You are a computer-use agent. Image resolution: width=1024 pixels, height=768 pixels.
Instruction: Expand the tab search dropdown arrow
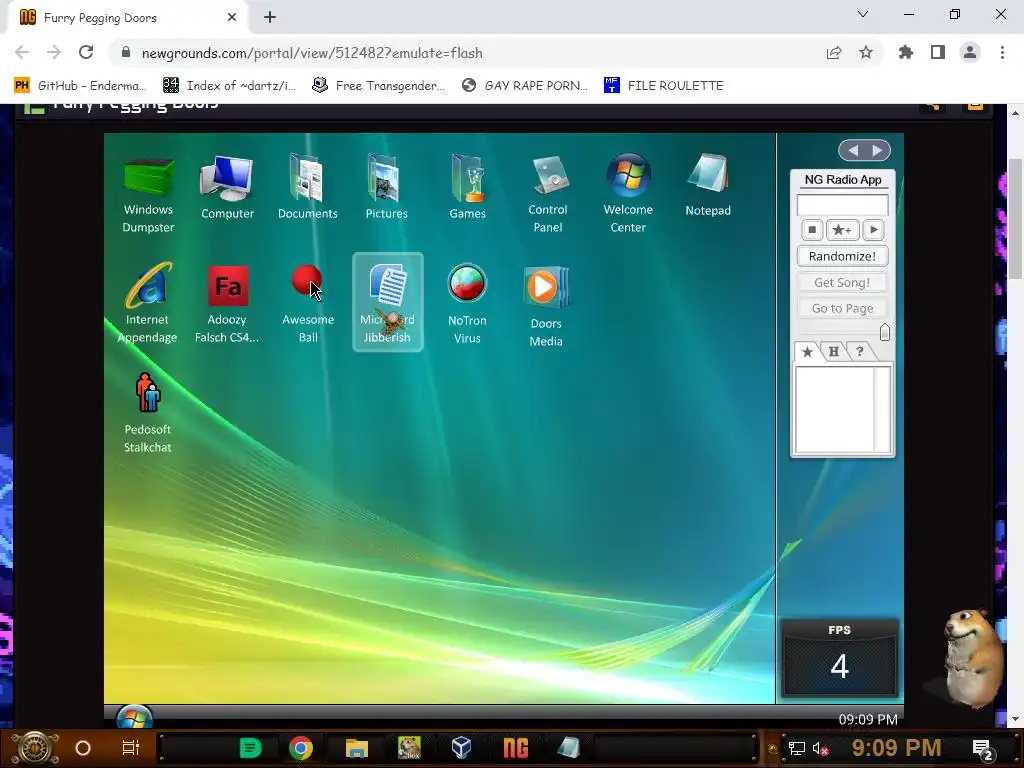(863, 14)
